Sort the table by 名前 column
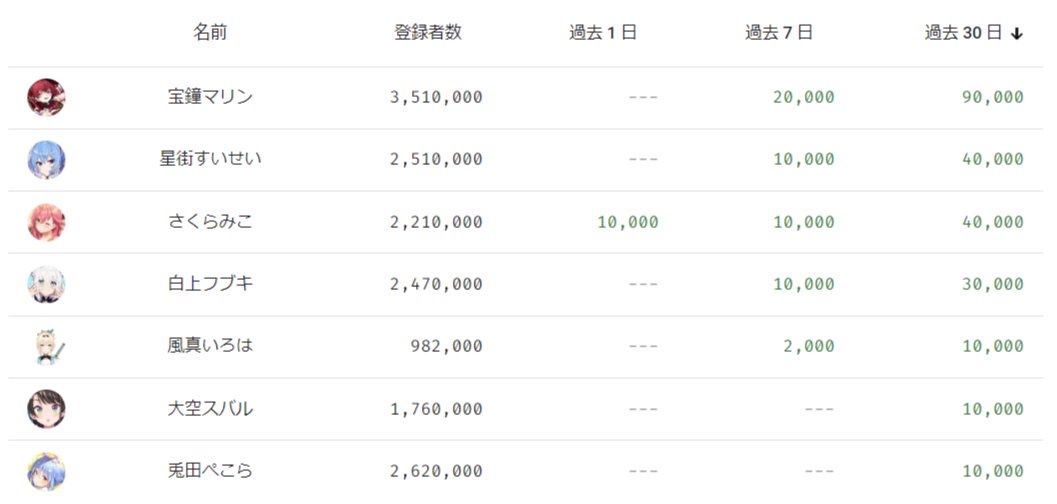The width and height of the screenshot is (1057, 504). [210, 33]
